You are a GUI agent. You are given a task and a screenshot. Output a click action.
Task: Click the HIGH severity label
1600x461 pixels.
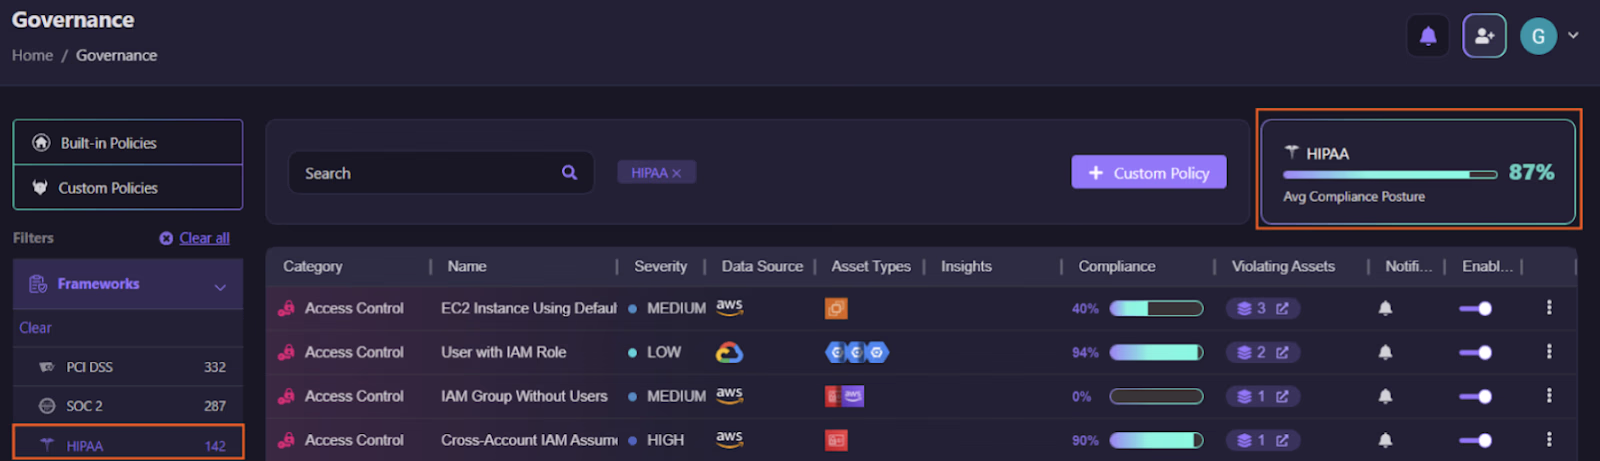pyautogui.click(x=665, y=440)
